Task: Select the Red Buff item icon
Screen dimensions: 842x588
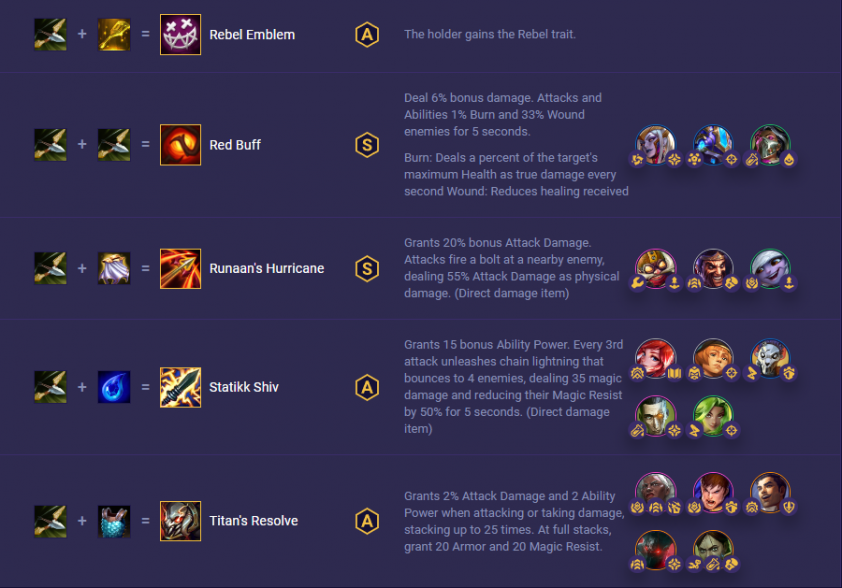Action: click(x=180, y=145)
